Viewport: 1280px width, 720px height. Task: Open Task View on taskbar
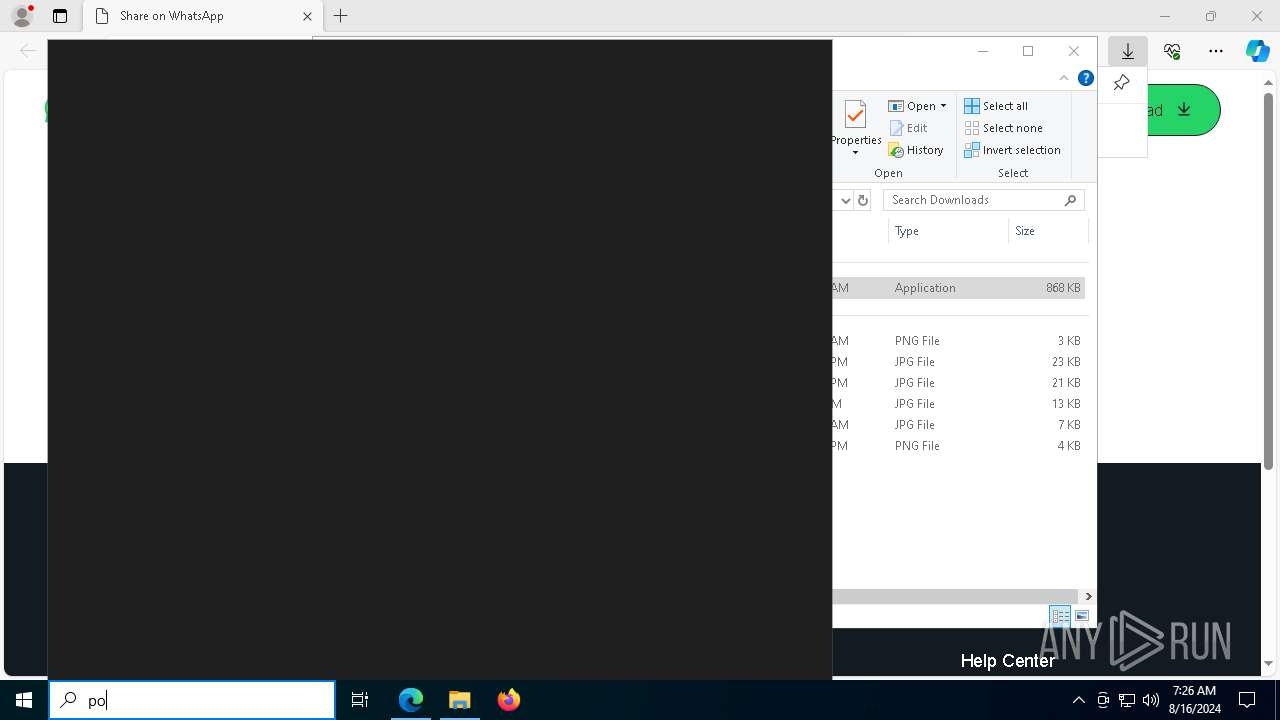(x=360, y=700)
